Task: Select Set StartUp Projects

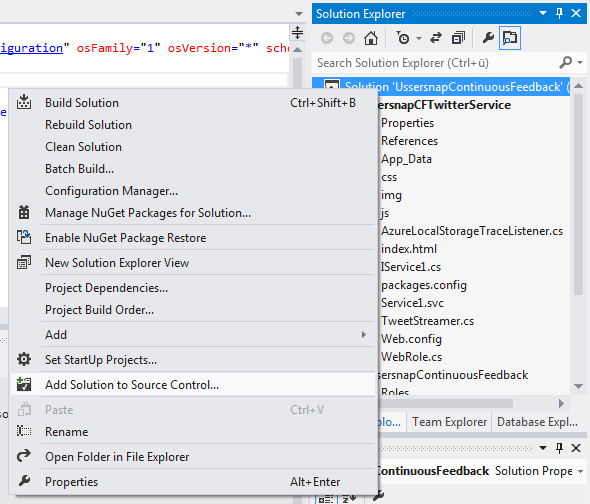Action: [x=193, y=359]
